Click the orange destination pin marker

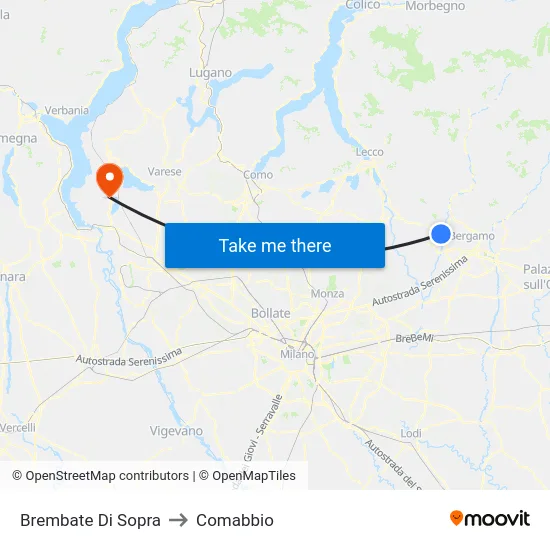point(110,180)
